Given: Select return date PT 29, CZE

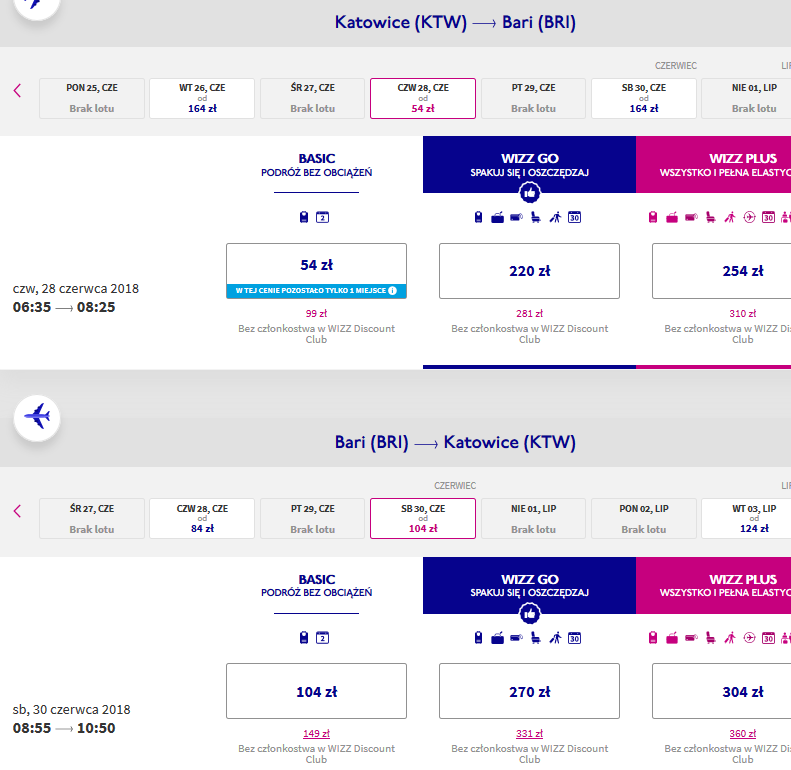Looking at the screenshot, I should [312, 519].
